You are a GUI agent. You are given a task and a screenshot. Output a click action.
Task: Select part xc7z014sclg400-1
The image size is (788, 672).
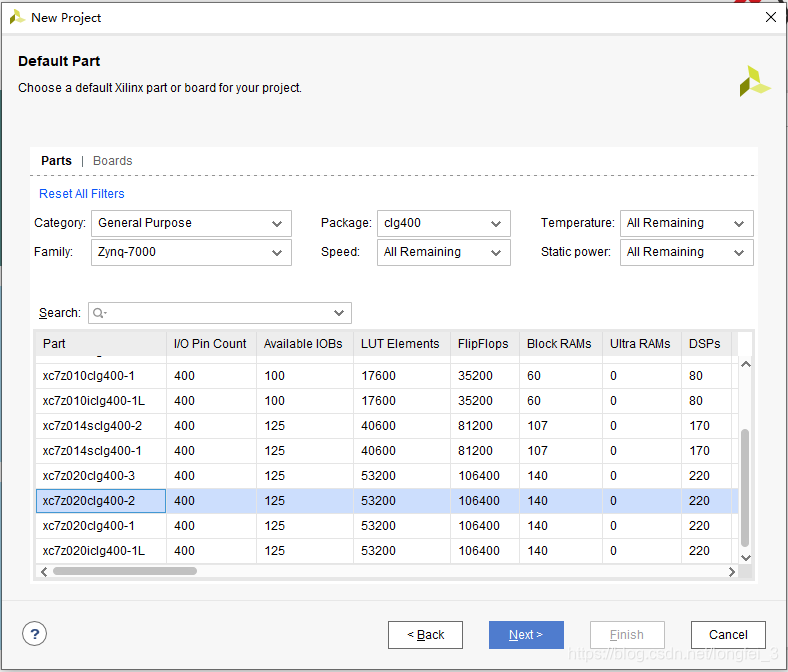(92, 451)
